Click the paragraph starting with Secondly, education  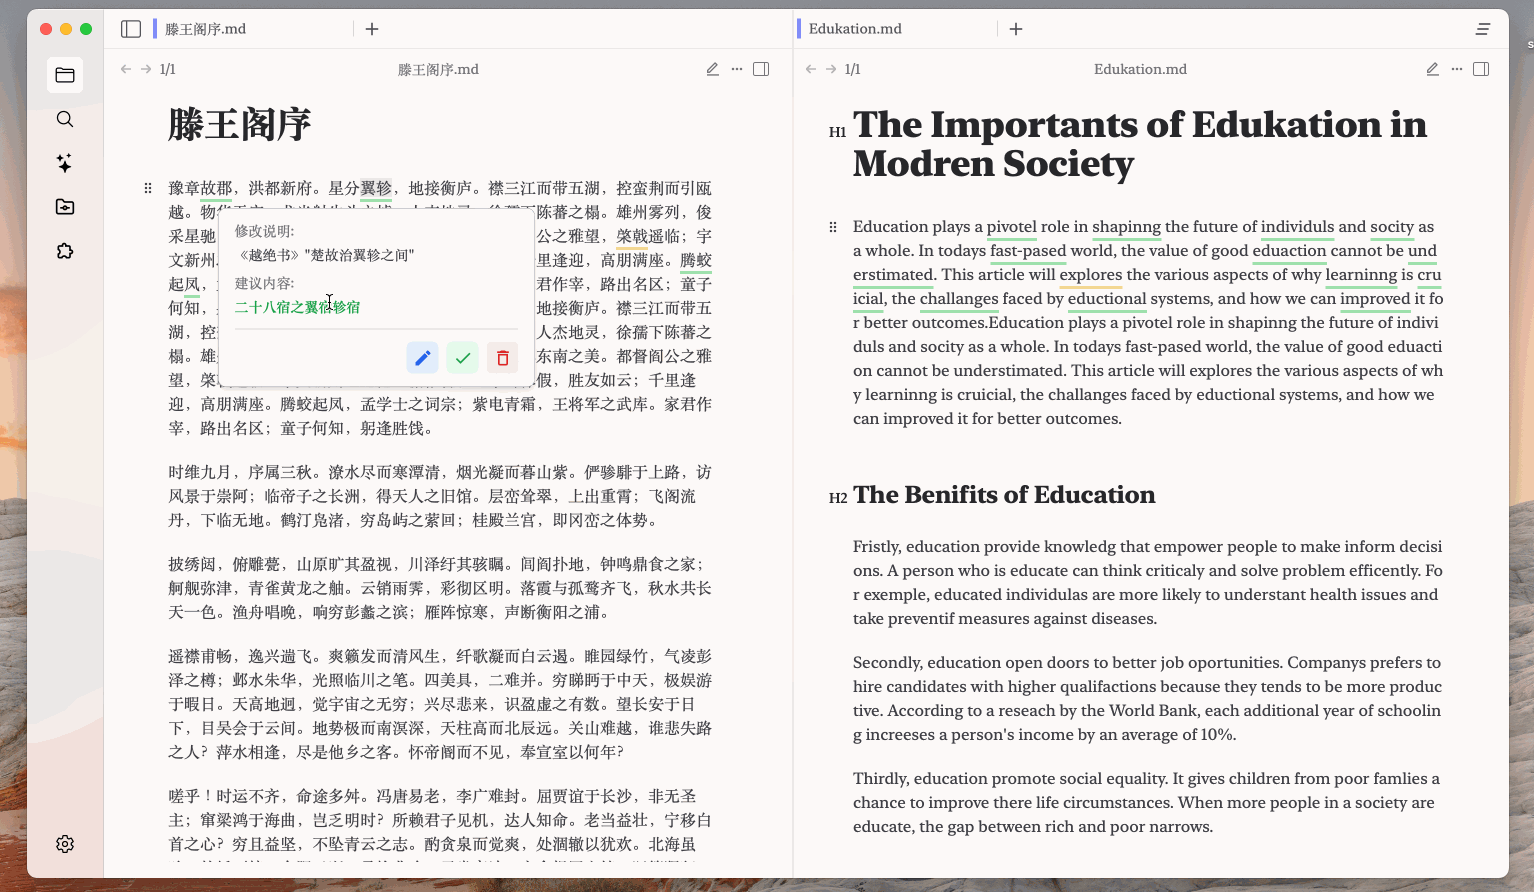coord(1147,698)
